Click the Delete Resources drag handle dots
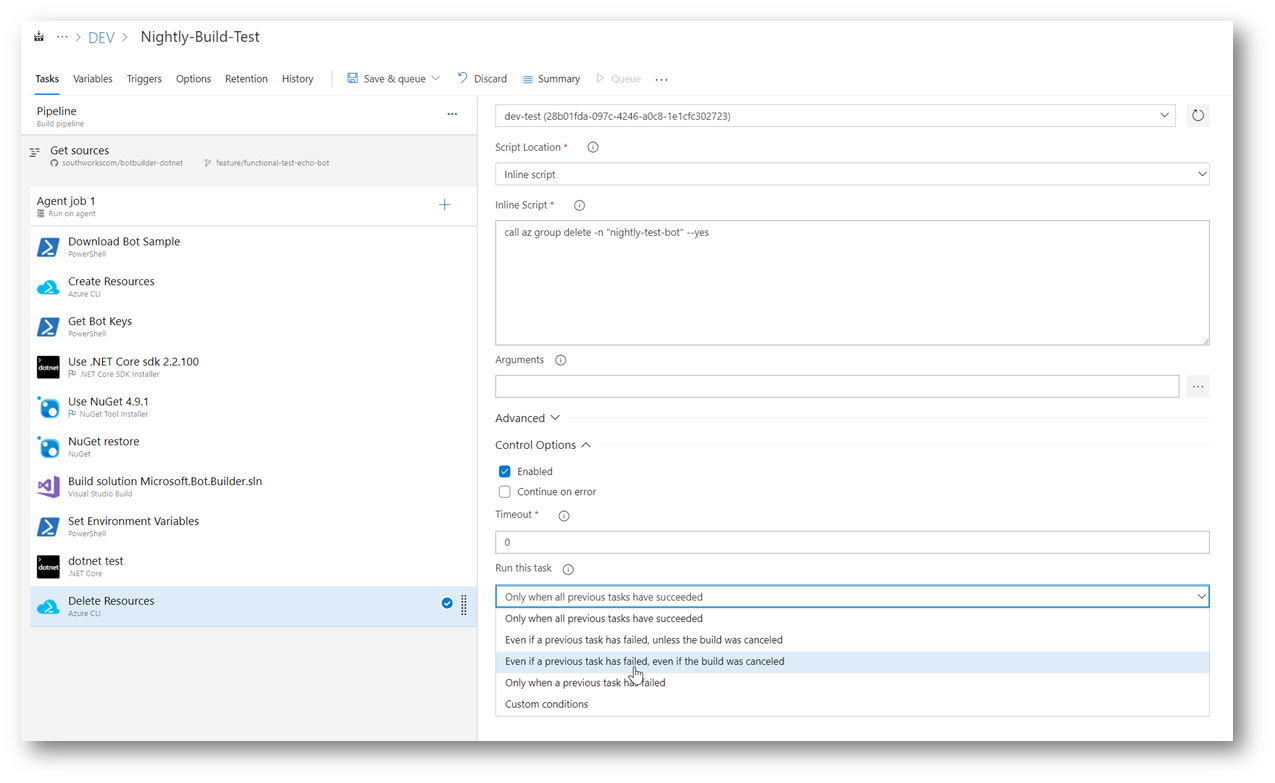The image size is (1275, 783). [464, 605]
